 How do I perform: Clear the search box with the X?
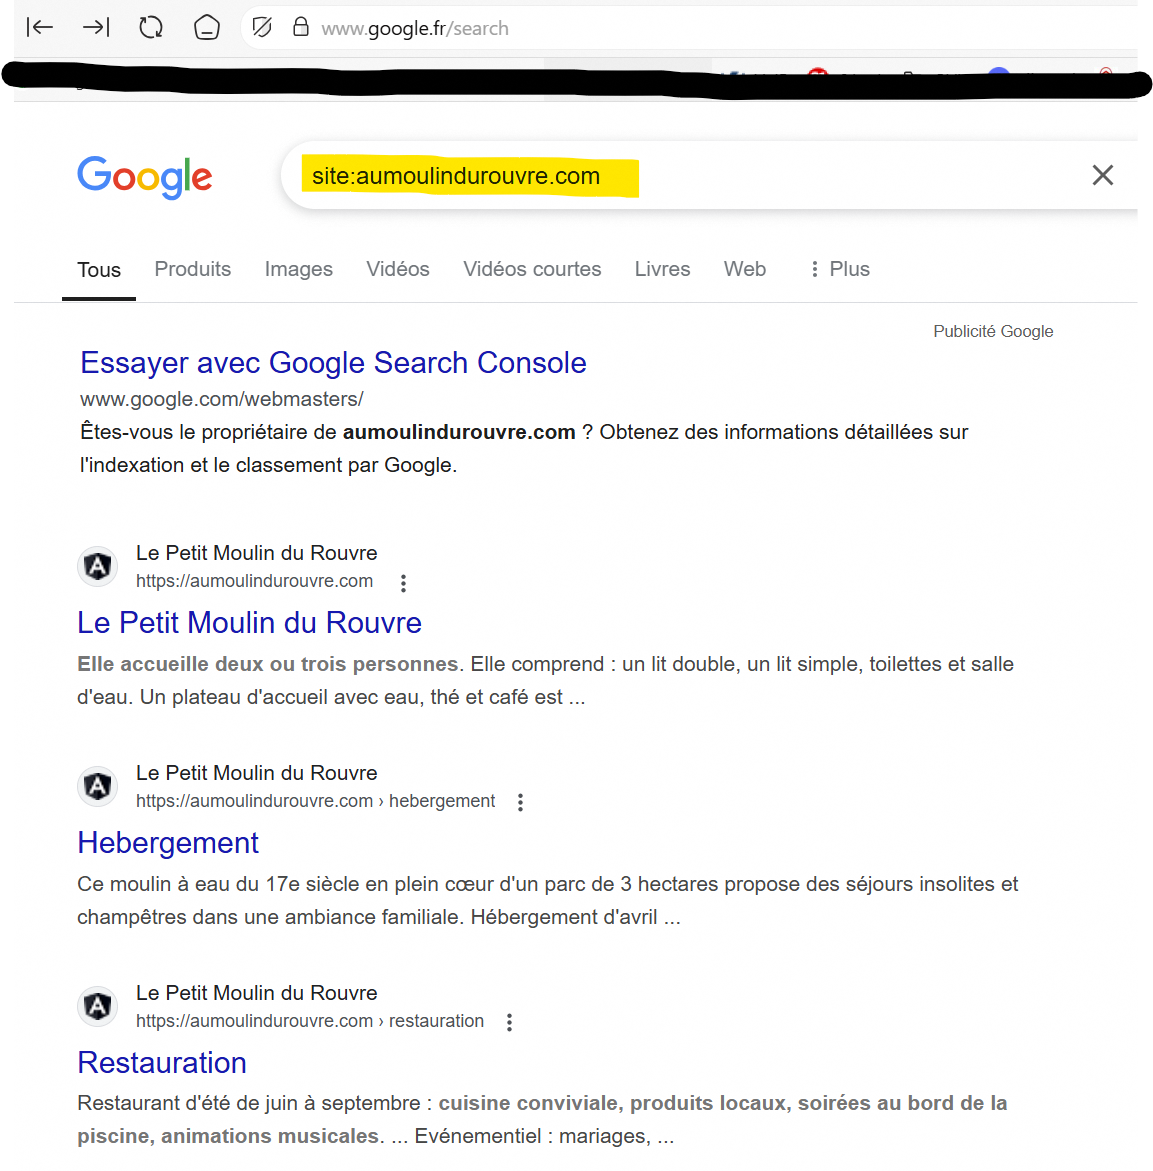(1102, 176)
